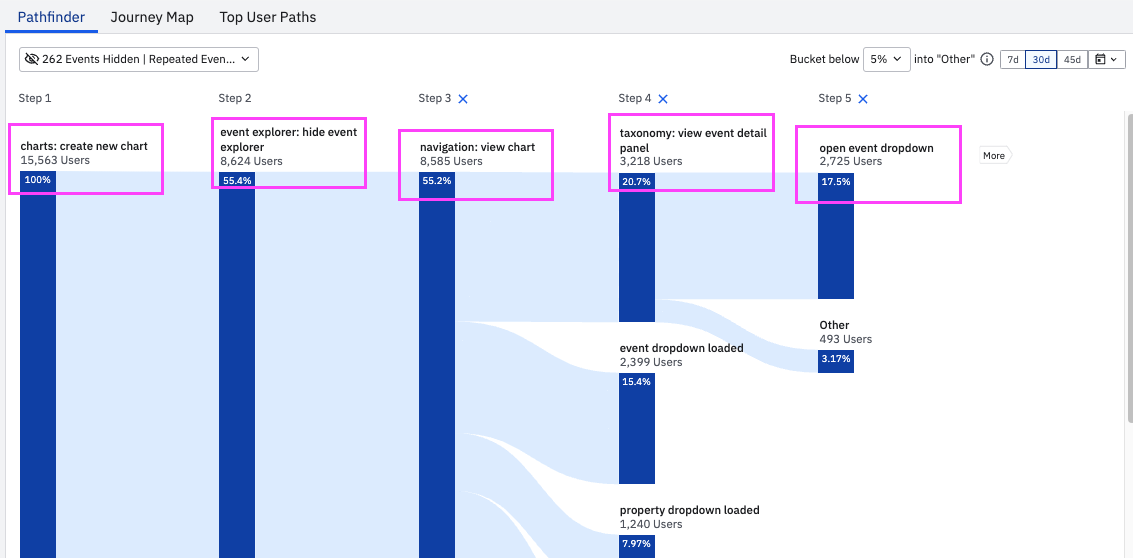
Task: Select the 30d time range
Action: (x=1041, y=60)
